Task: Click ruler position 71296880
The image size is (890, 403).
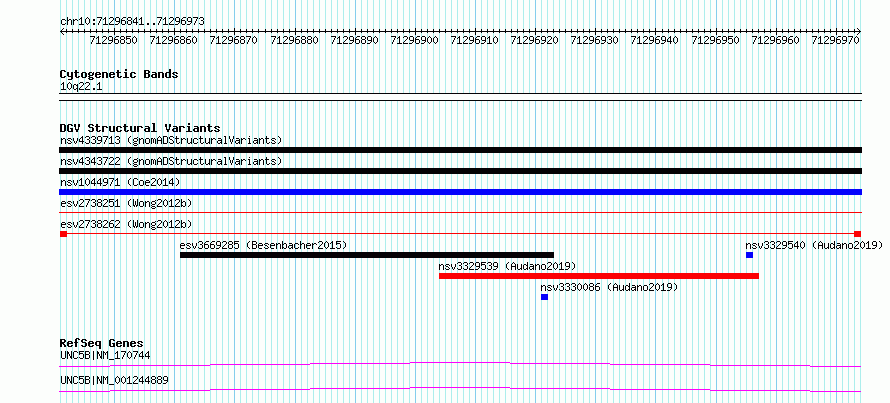Action: pos(295,40)
